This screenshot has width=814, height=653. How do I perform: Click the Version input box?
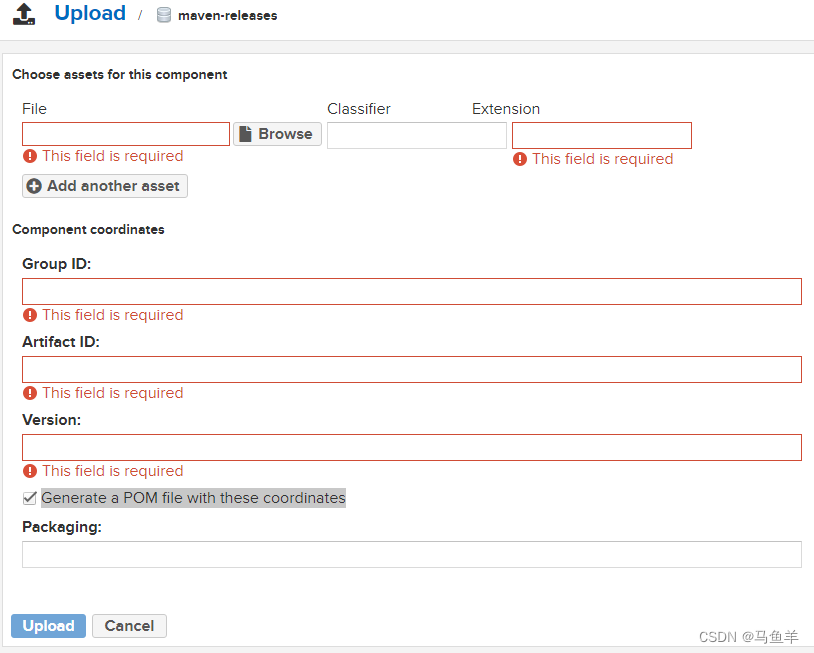[411, 447]
